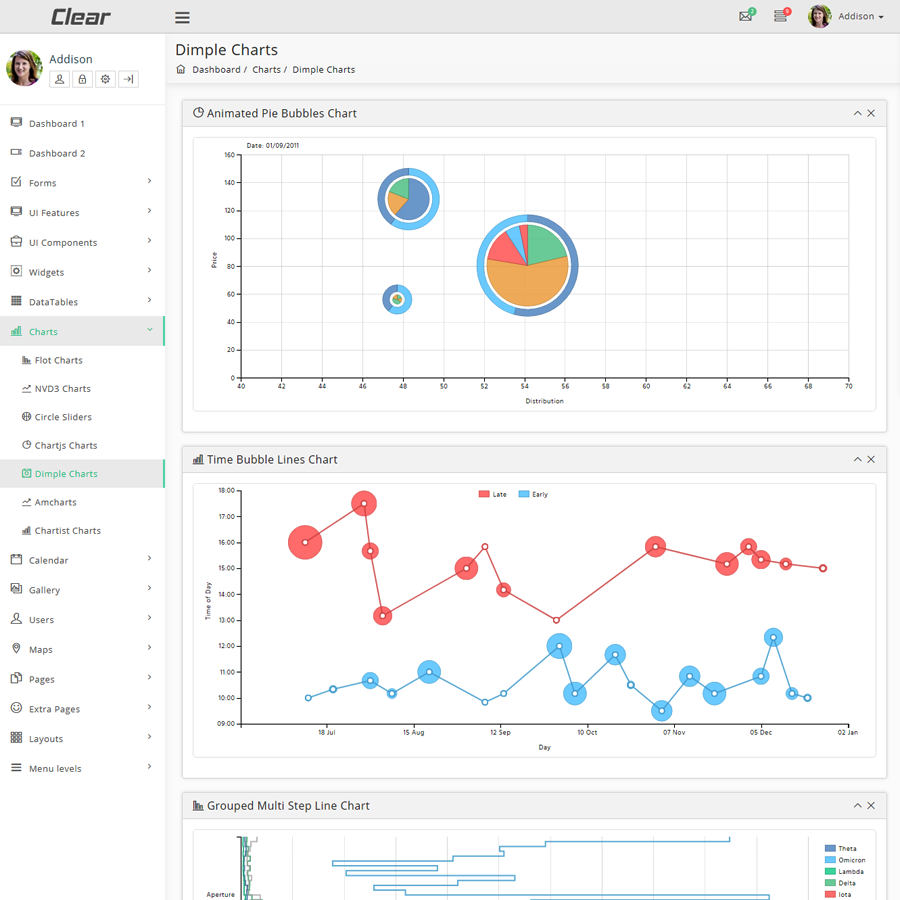Screen dimensions: 900x900
Task: Click the large orange pie bubble
Action: tap(527, 282)
